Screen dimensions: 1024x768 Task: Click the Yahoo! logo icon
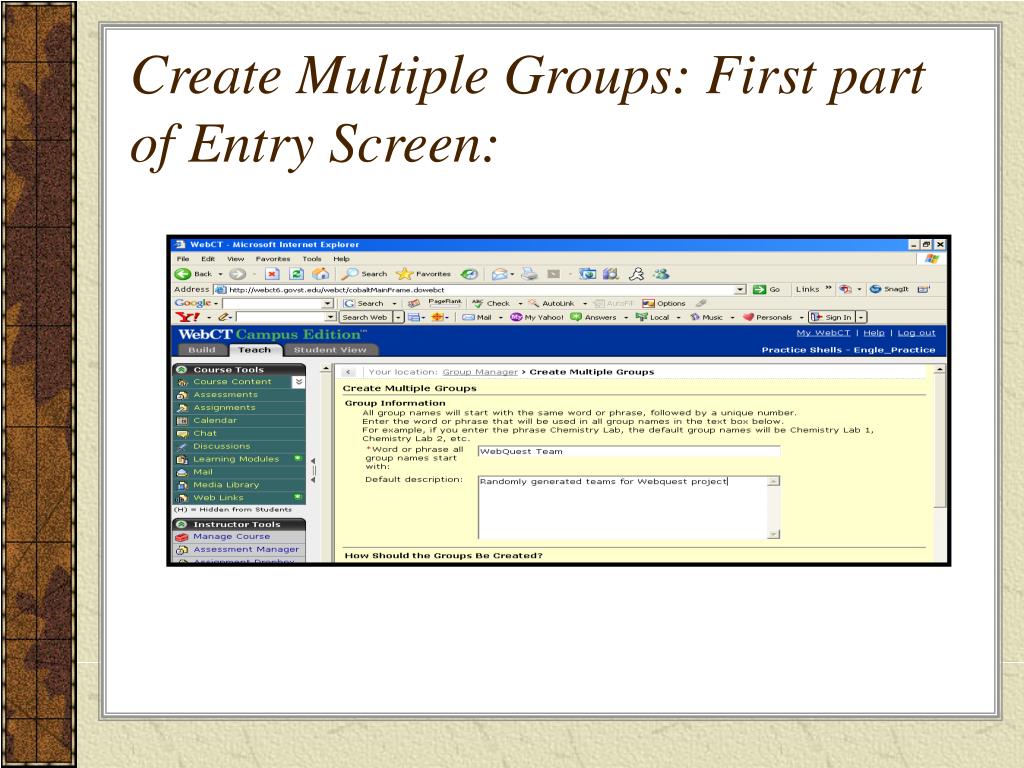point(188,317)
